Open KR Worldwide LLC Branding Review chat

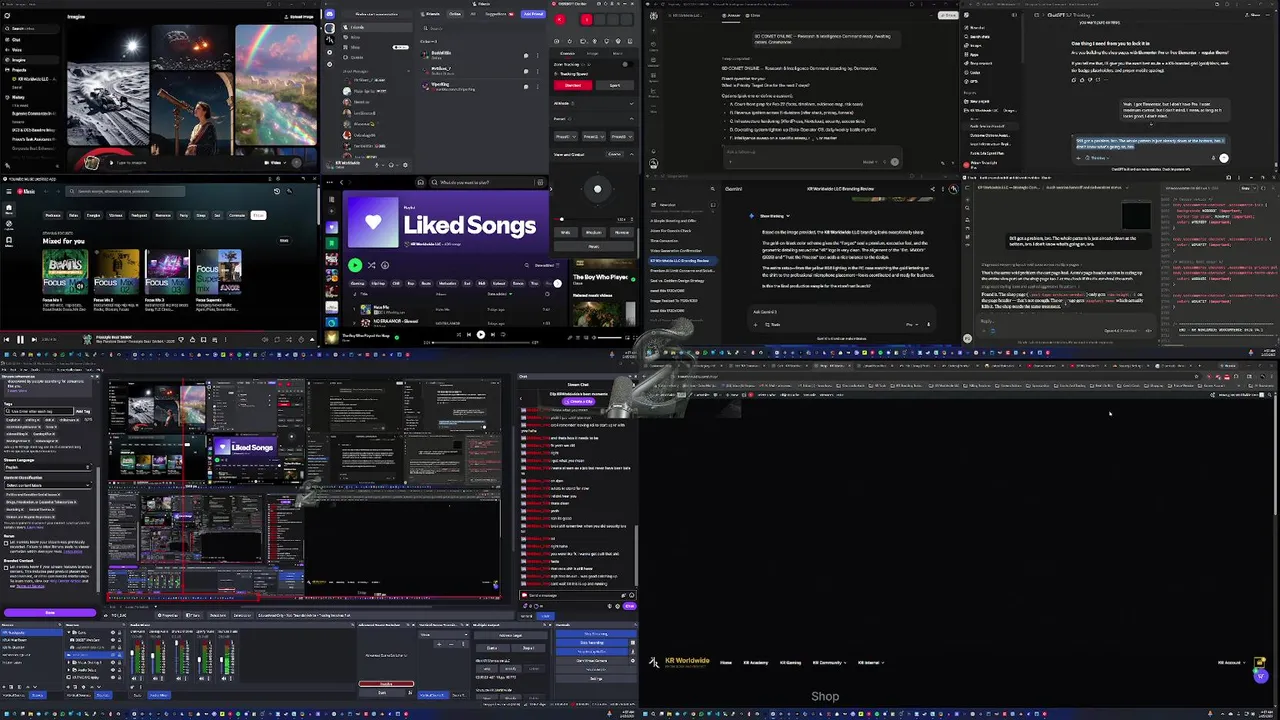pos(683,261)
